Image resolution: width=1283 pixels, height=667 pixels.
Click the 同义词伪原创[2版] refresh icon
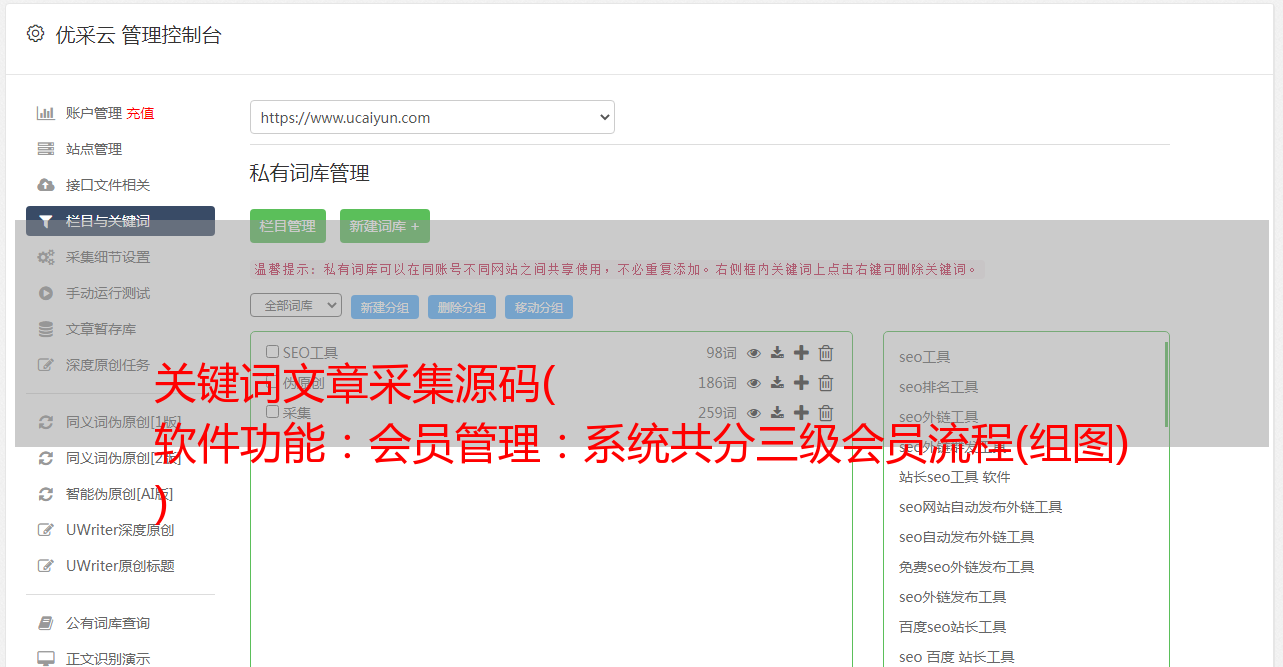coord(46,458)
